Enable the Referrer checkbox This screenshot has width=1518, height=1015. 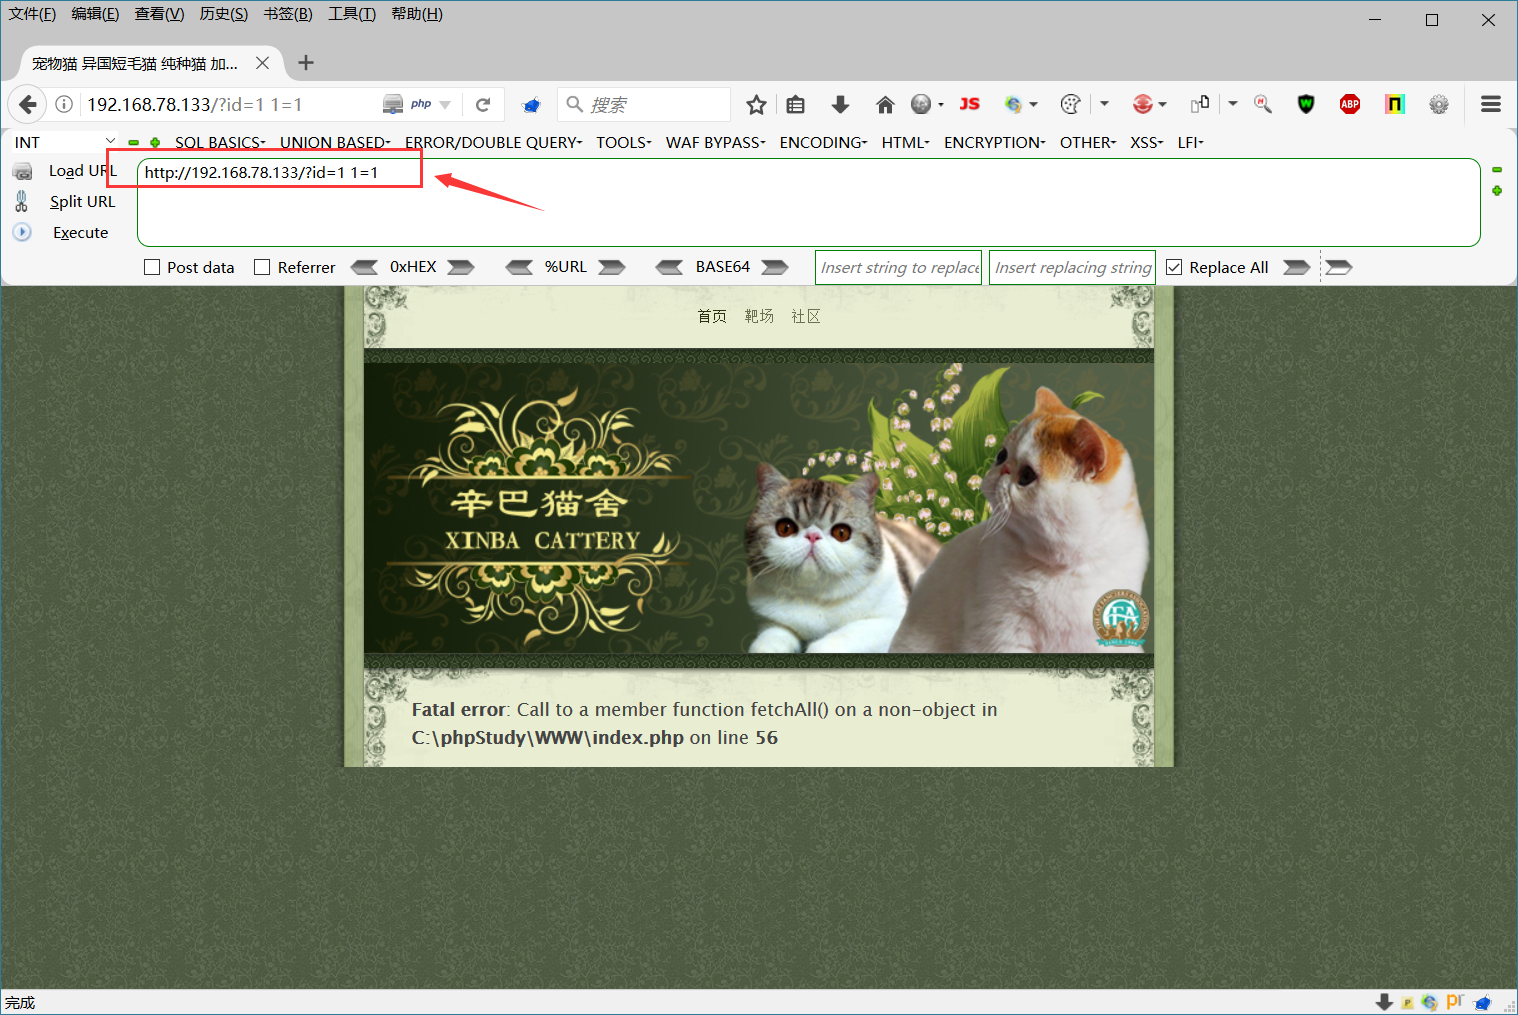coord(262,267)
